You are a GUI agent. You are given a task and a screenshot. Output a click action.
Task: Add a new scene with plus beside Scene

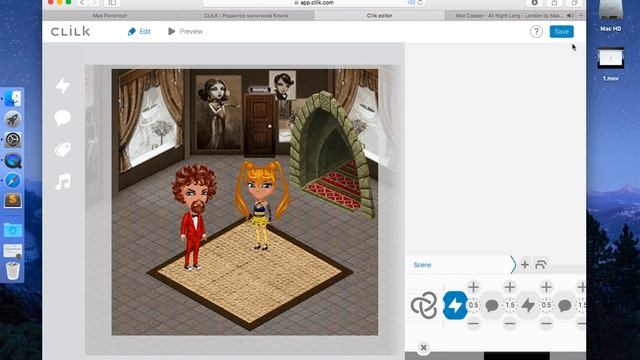coord(525,264)
